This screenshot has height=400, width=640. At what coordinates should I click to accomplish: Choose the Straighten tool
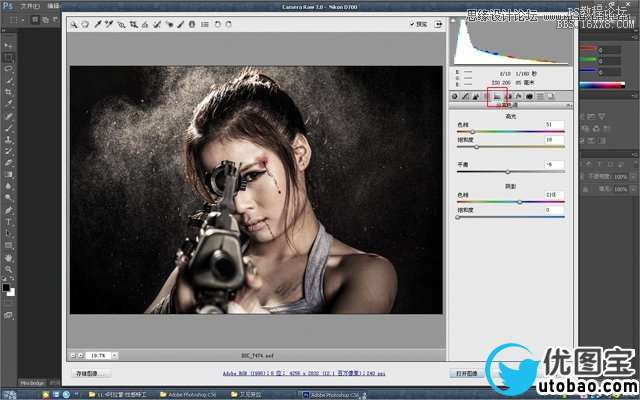[x=144, y=24]
